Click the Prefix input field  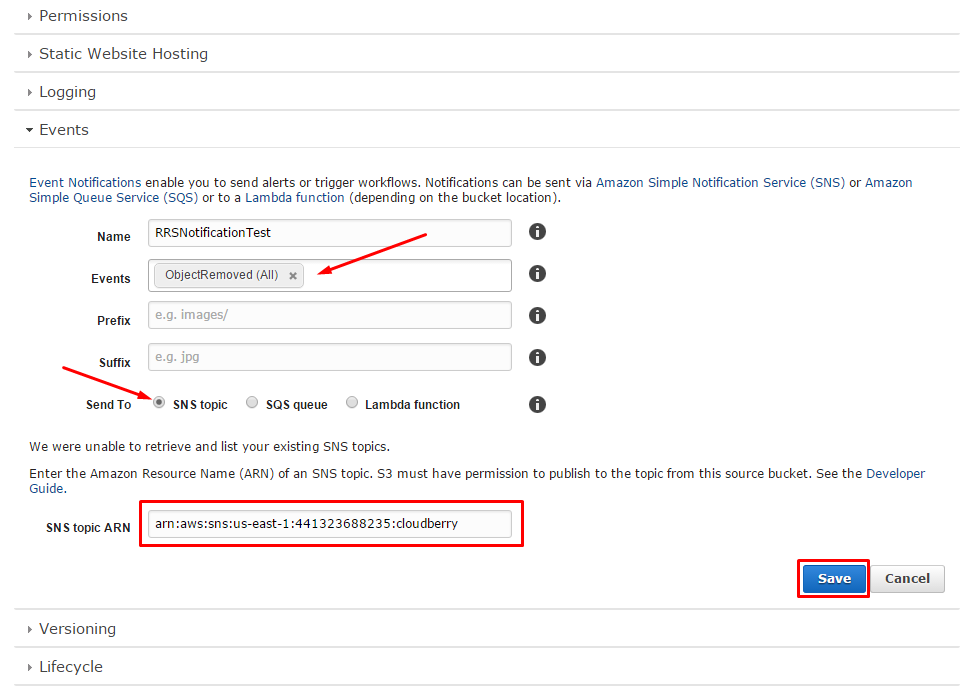click(330, 315)
